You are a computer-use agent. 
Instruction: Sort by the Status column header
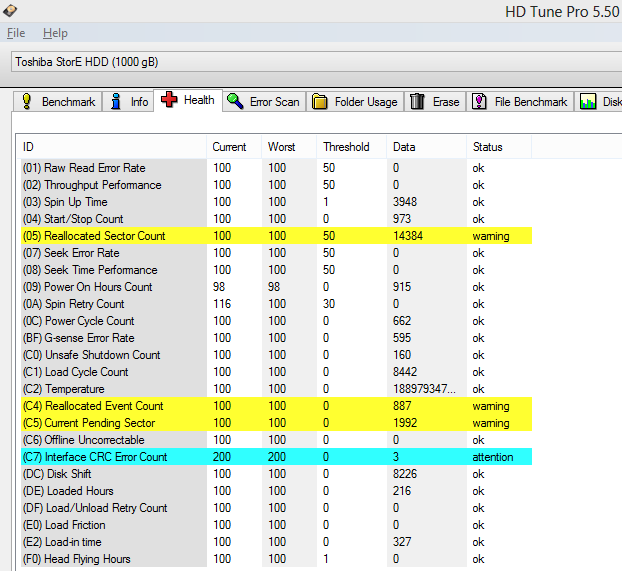499,147
